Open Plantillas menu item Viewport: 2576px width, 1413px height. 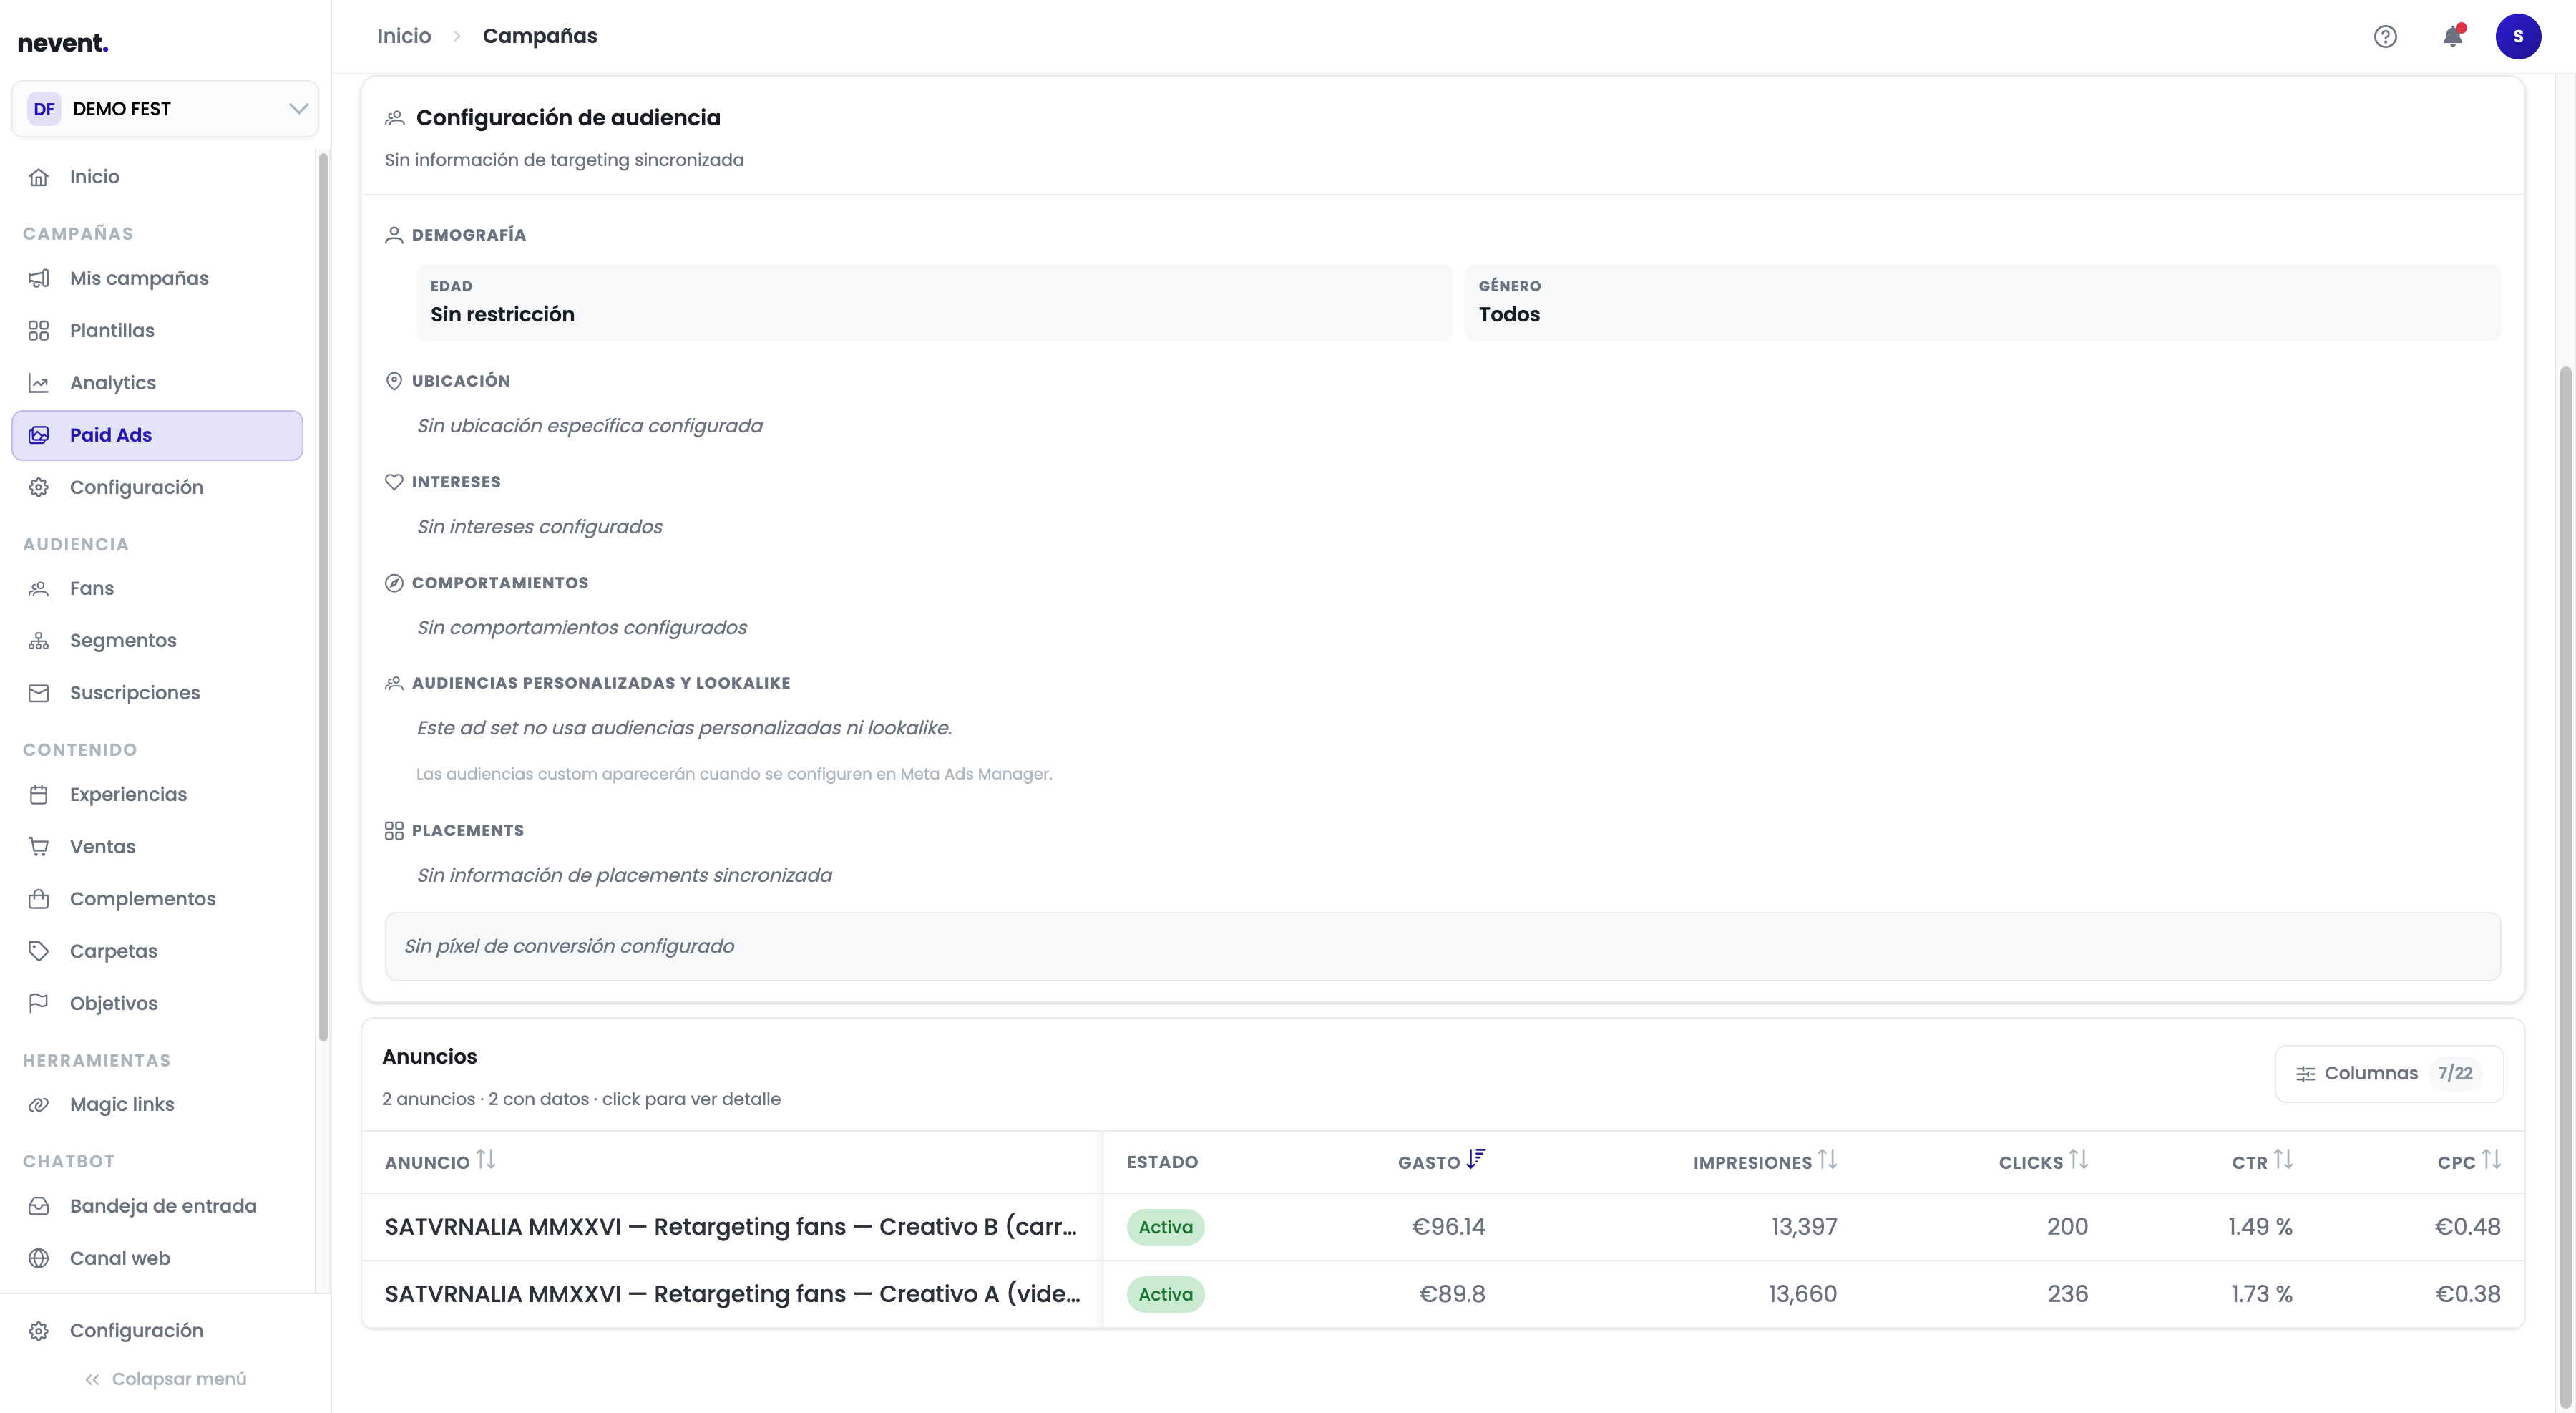click(157, 331)
